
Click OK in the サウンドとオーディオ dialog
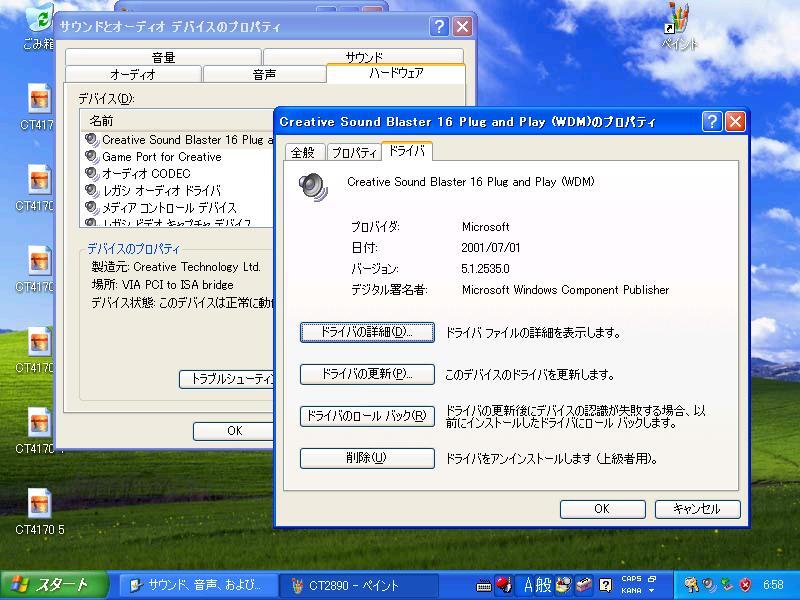[234, 431]
